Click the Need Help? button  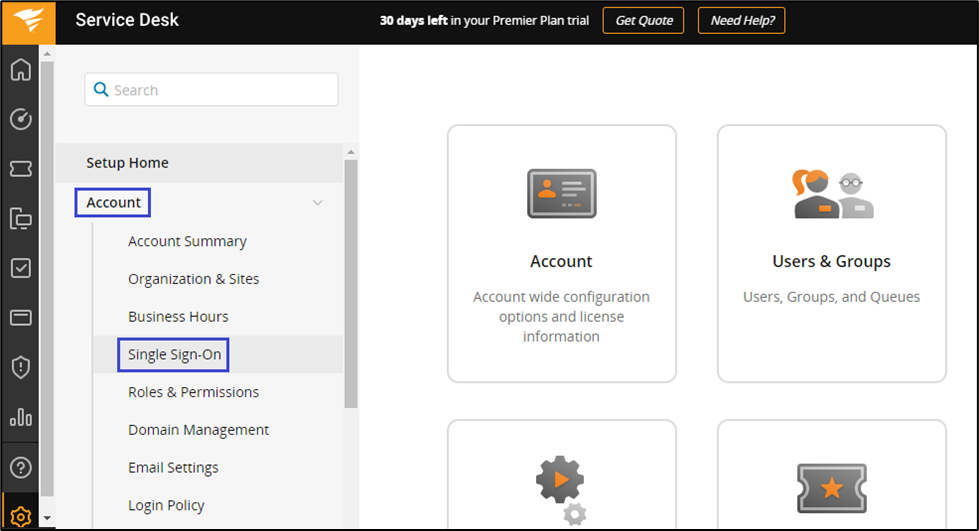[741, 21]
